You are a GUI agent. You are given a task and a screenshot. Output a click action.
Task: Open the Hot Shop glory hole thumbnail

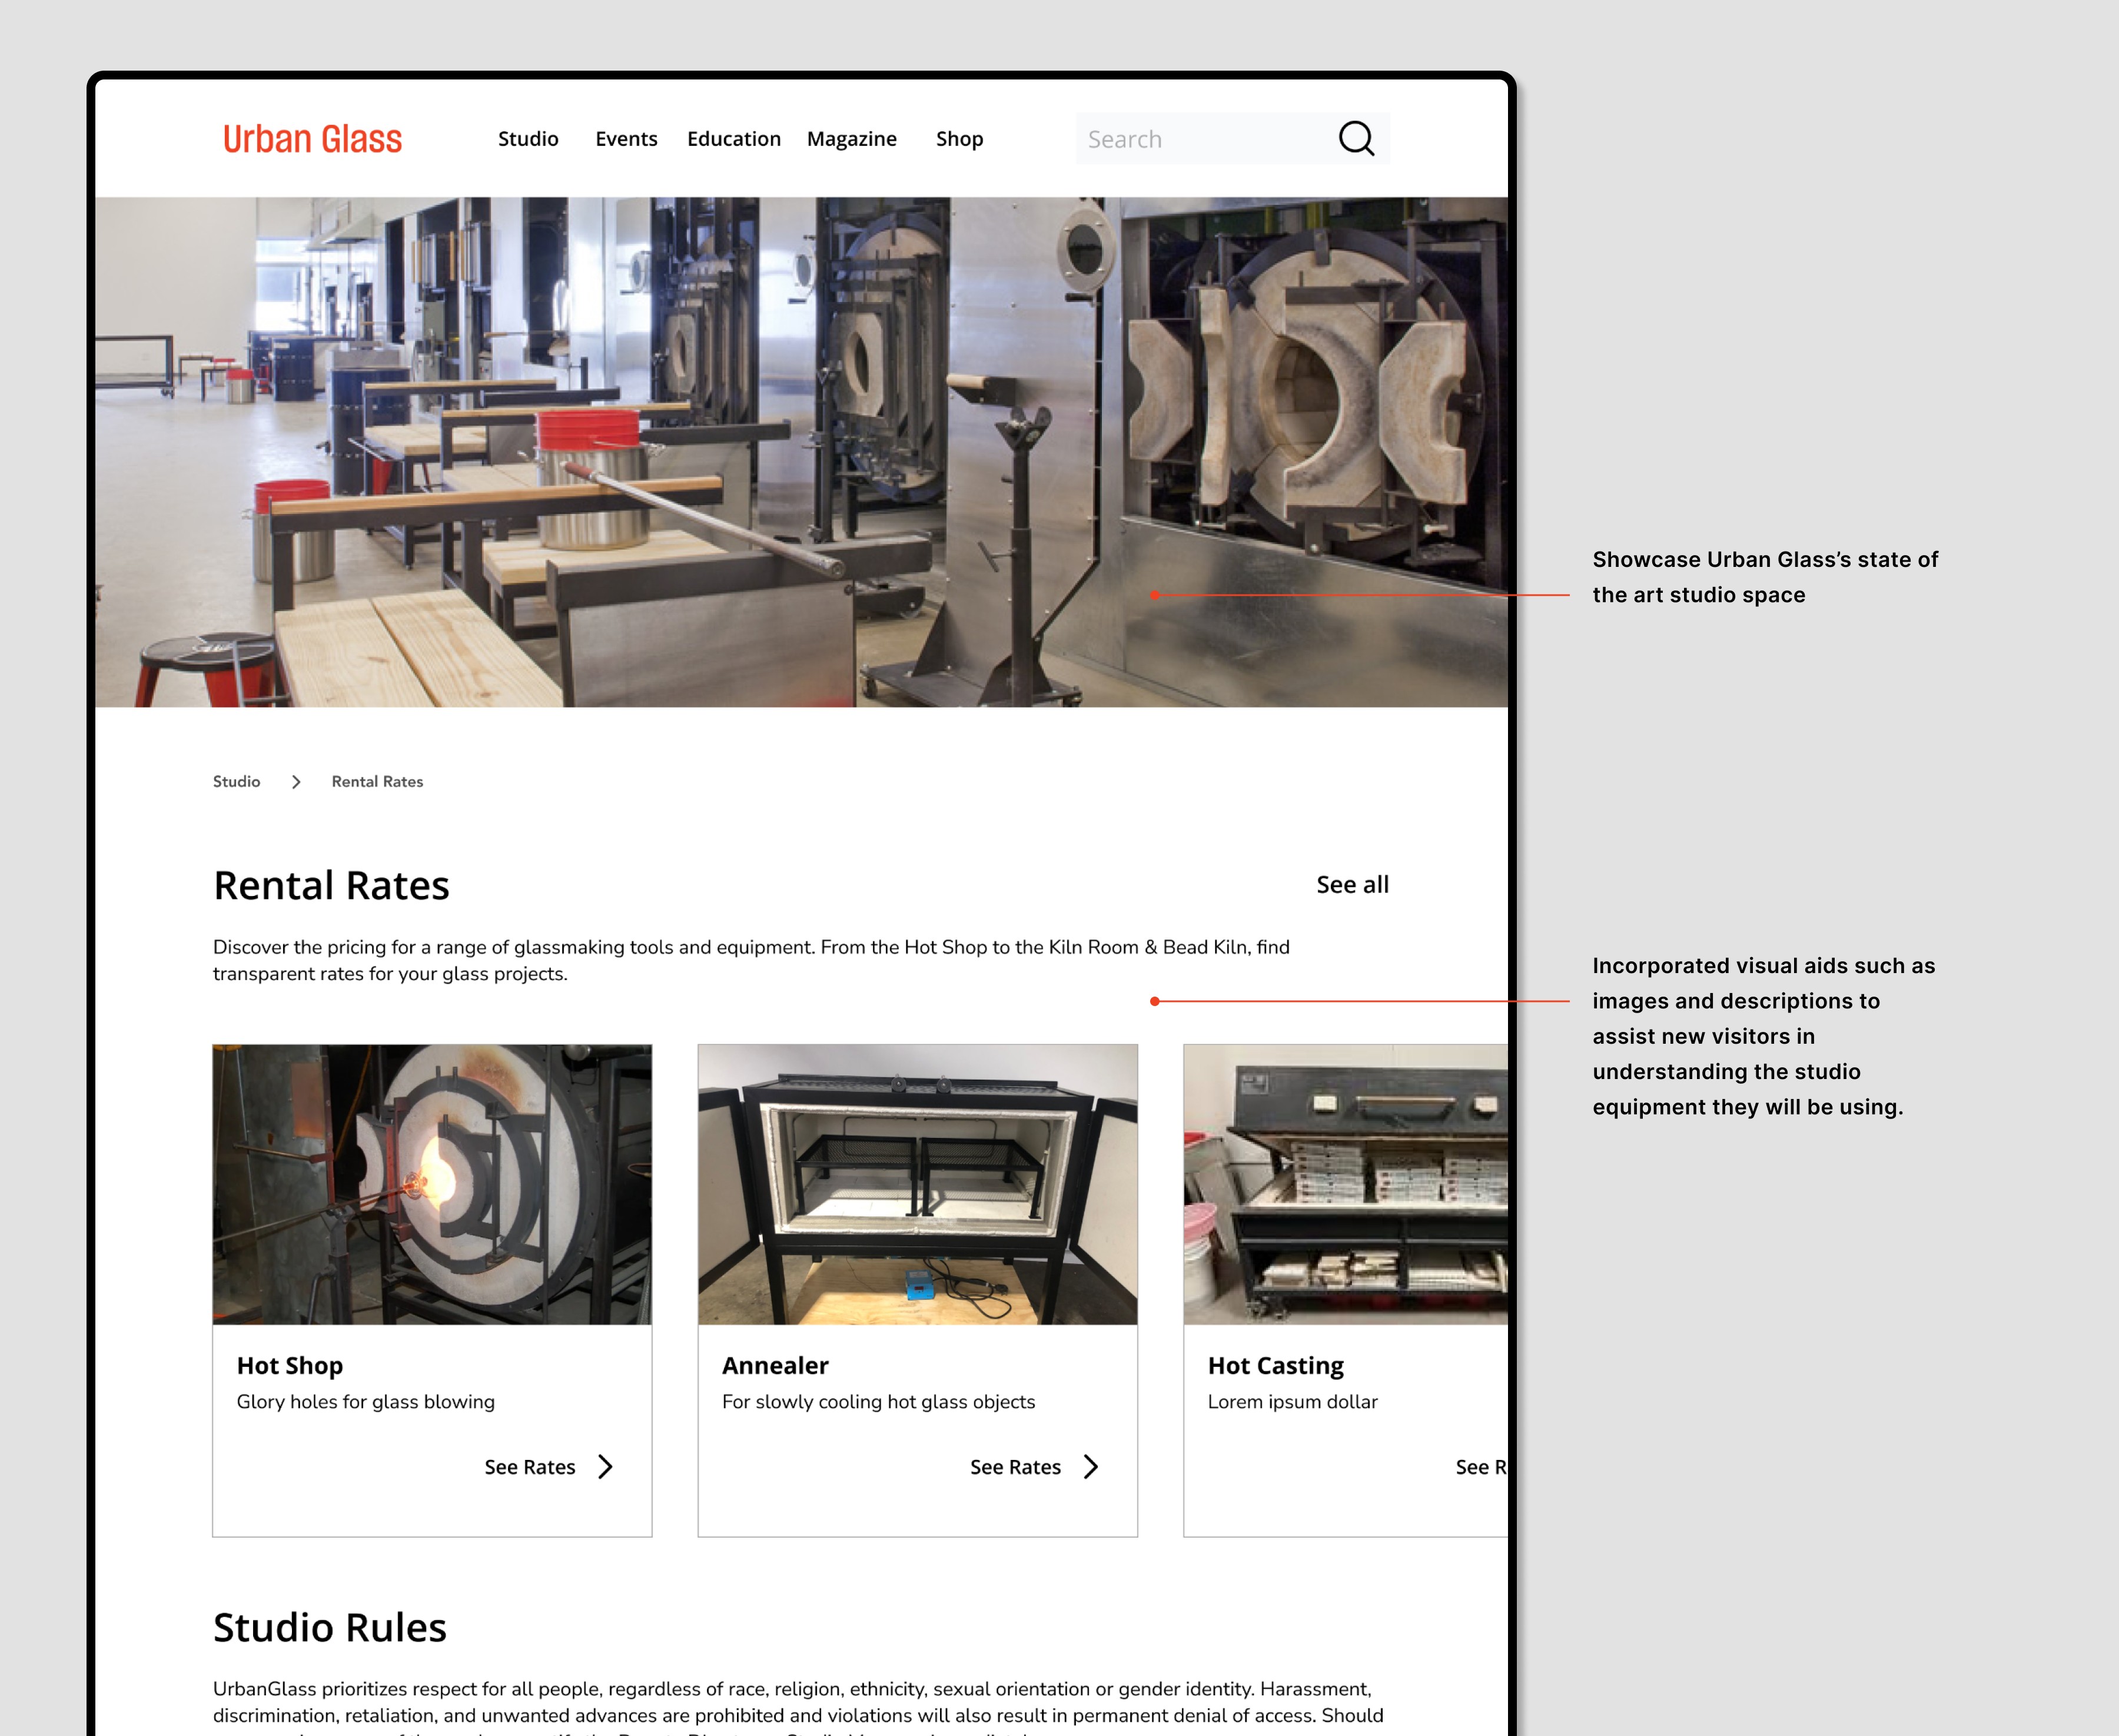[x=432, y=1185]
